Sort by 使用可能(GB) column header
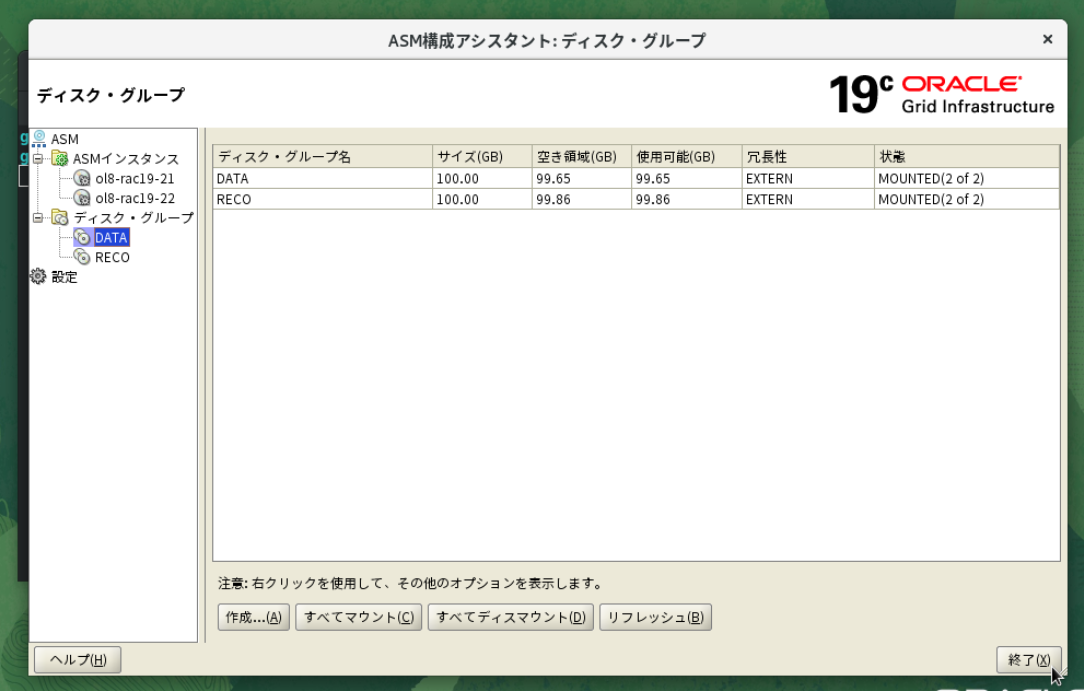Image resolution: width=1084 pixels, height=691 pixels. point(686,157)
